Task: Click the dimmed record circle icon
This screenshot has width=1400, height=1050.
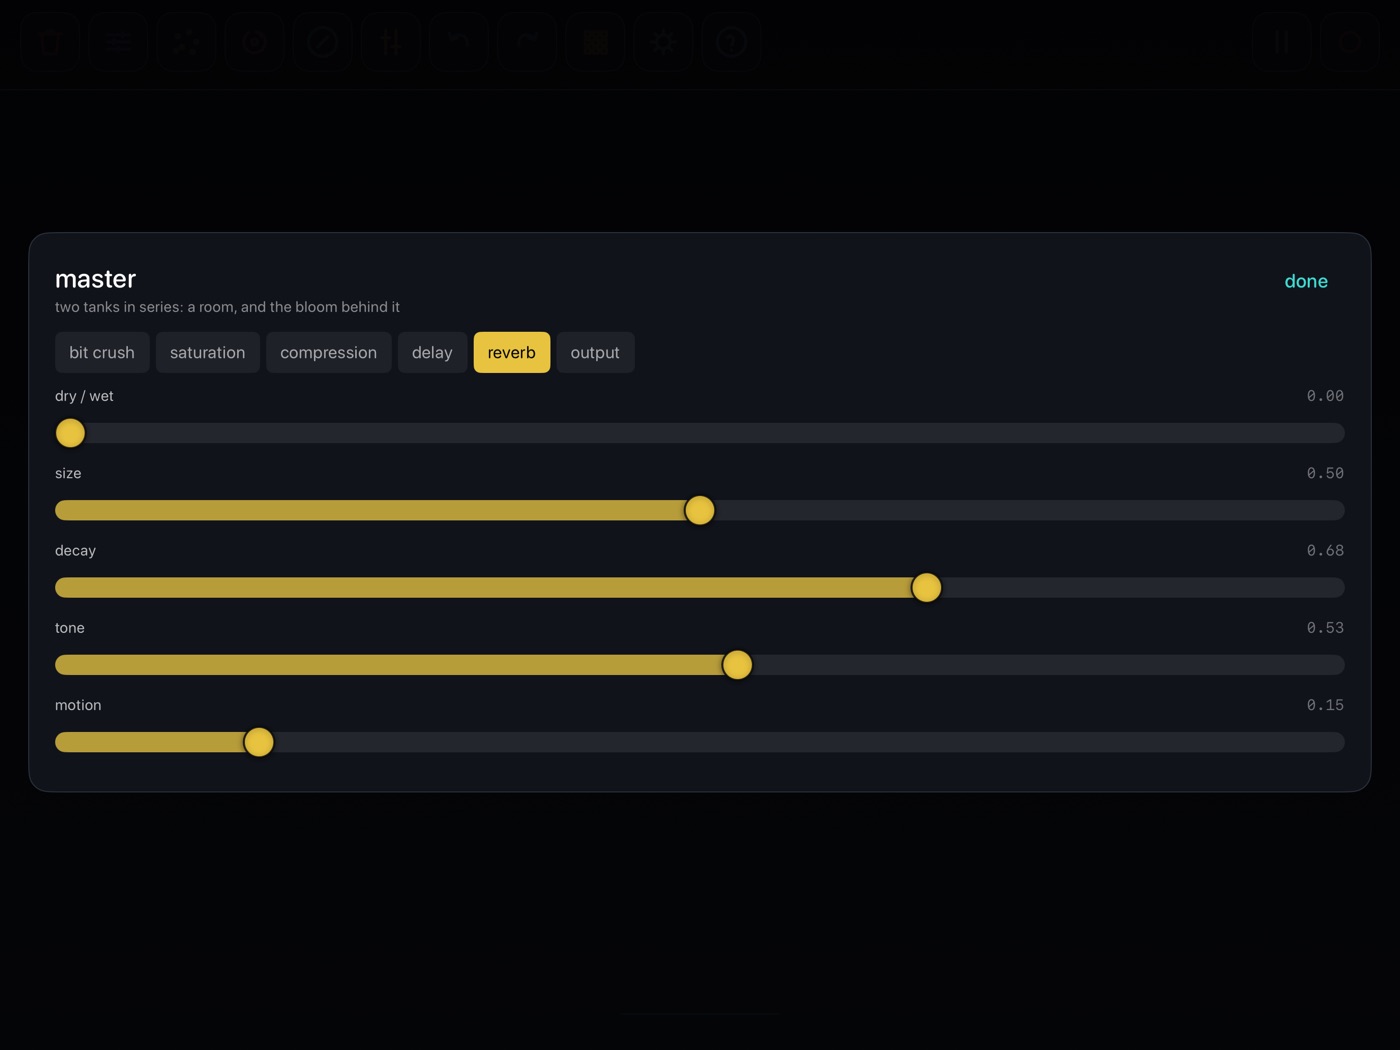Action: [254, 42]
